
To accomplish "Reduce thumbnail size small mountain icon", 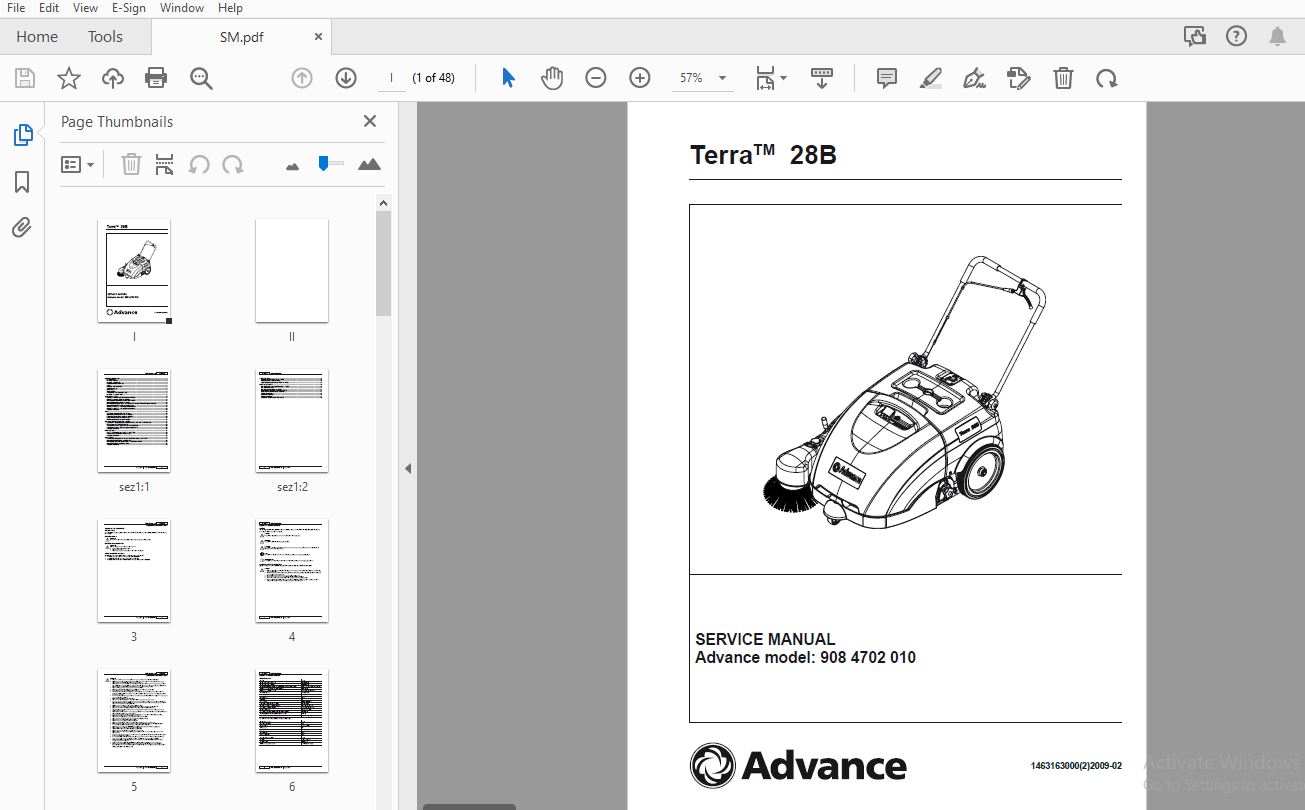I will (292, 166).
